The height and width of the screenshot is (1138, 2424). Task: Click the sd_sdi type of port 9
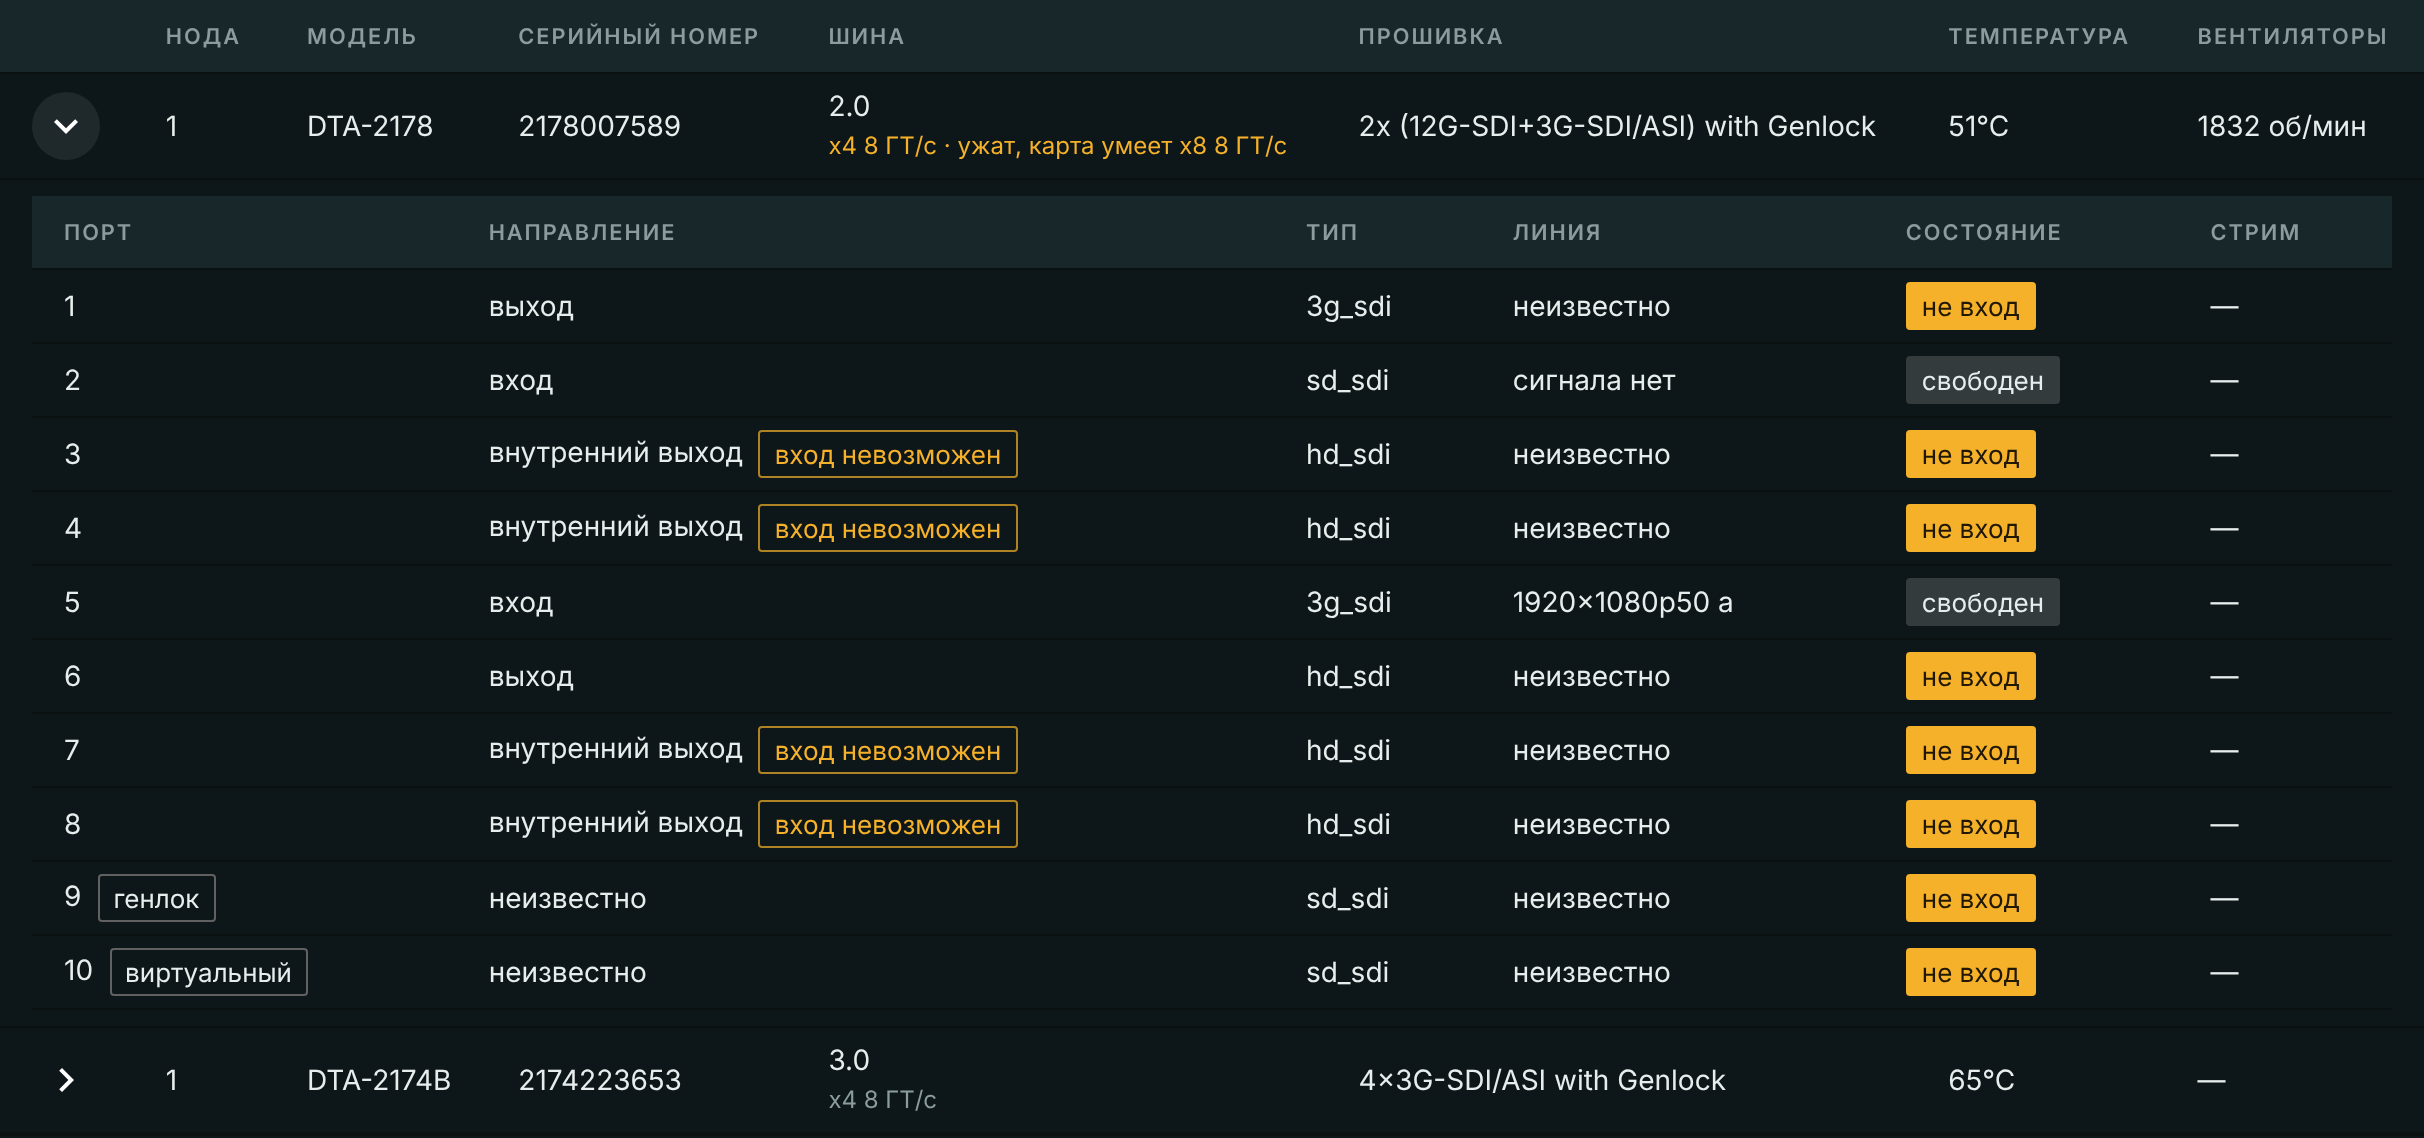click(1347, 898)
